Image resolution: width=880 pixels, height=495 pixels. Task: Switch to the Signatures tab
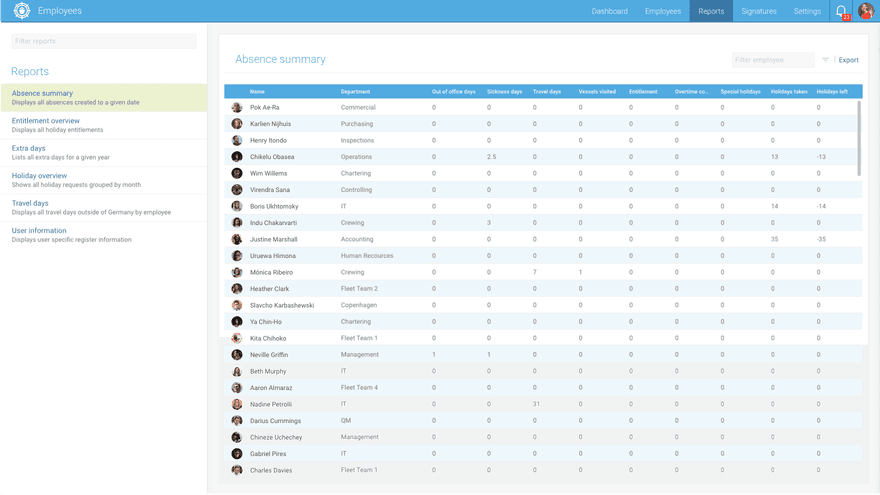coord(759,11)
